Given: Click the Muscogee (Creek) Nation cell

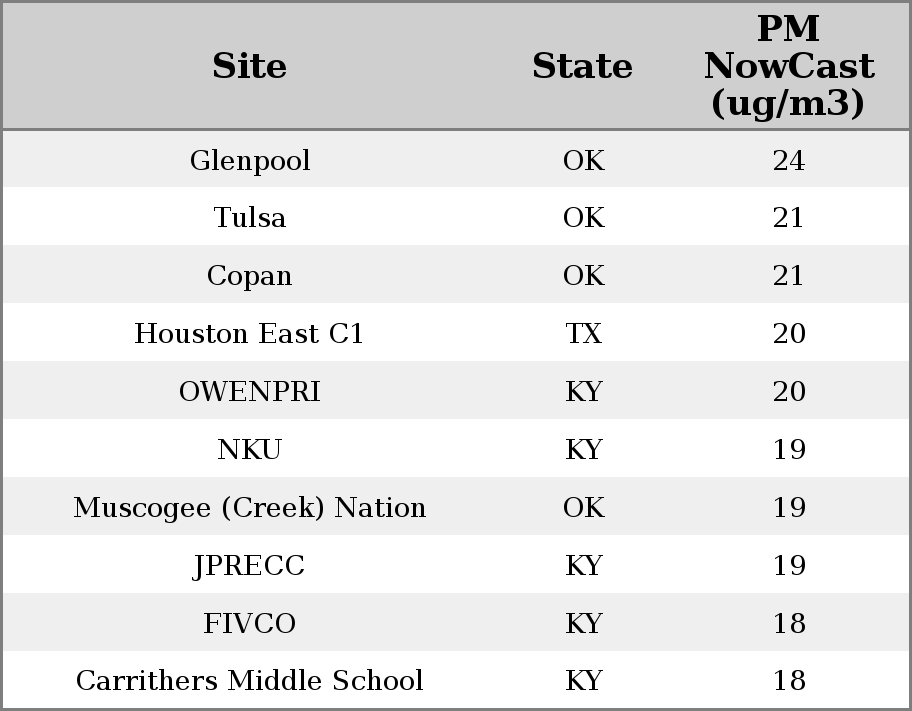Looking at the screenshot, I should tap(250, 508).
